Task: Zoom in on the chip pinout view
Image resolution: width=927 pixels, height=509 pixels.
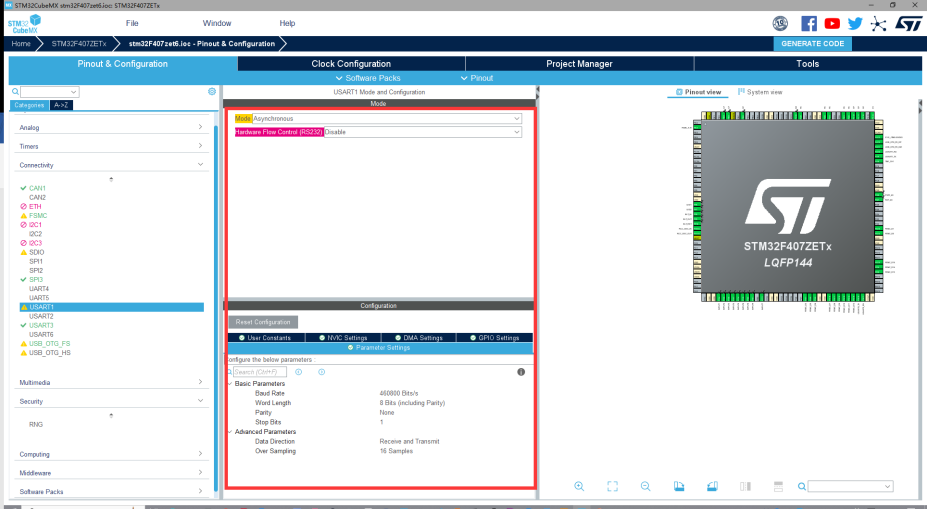Action: coord(579,486)
